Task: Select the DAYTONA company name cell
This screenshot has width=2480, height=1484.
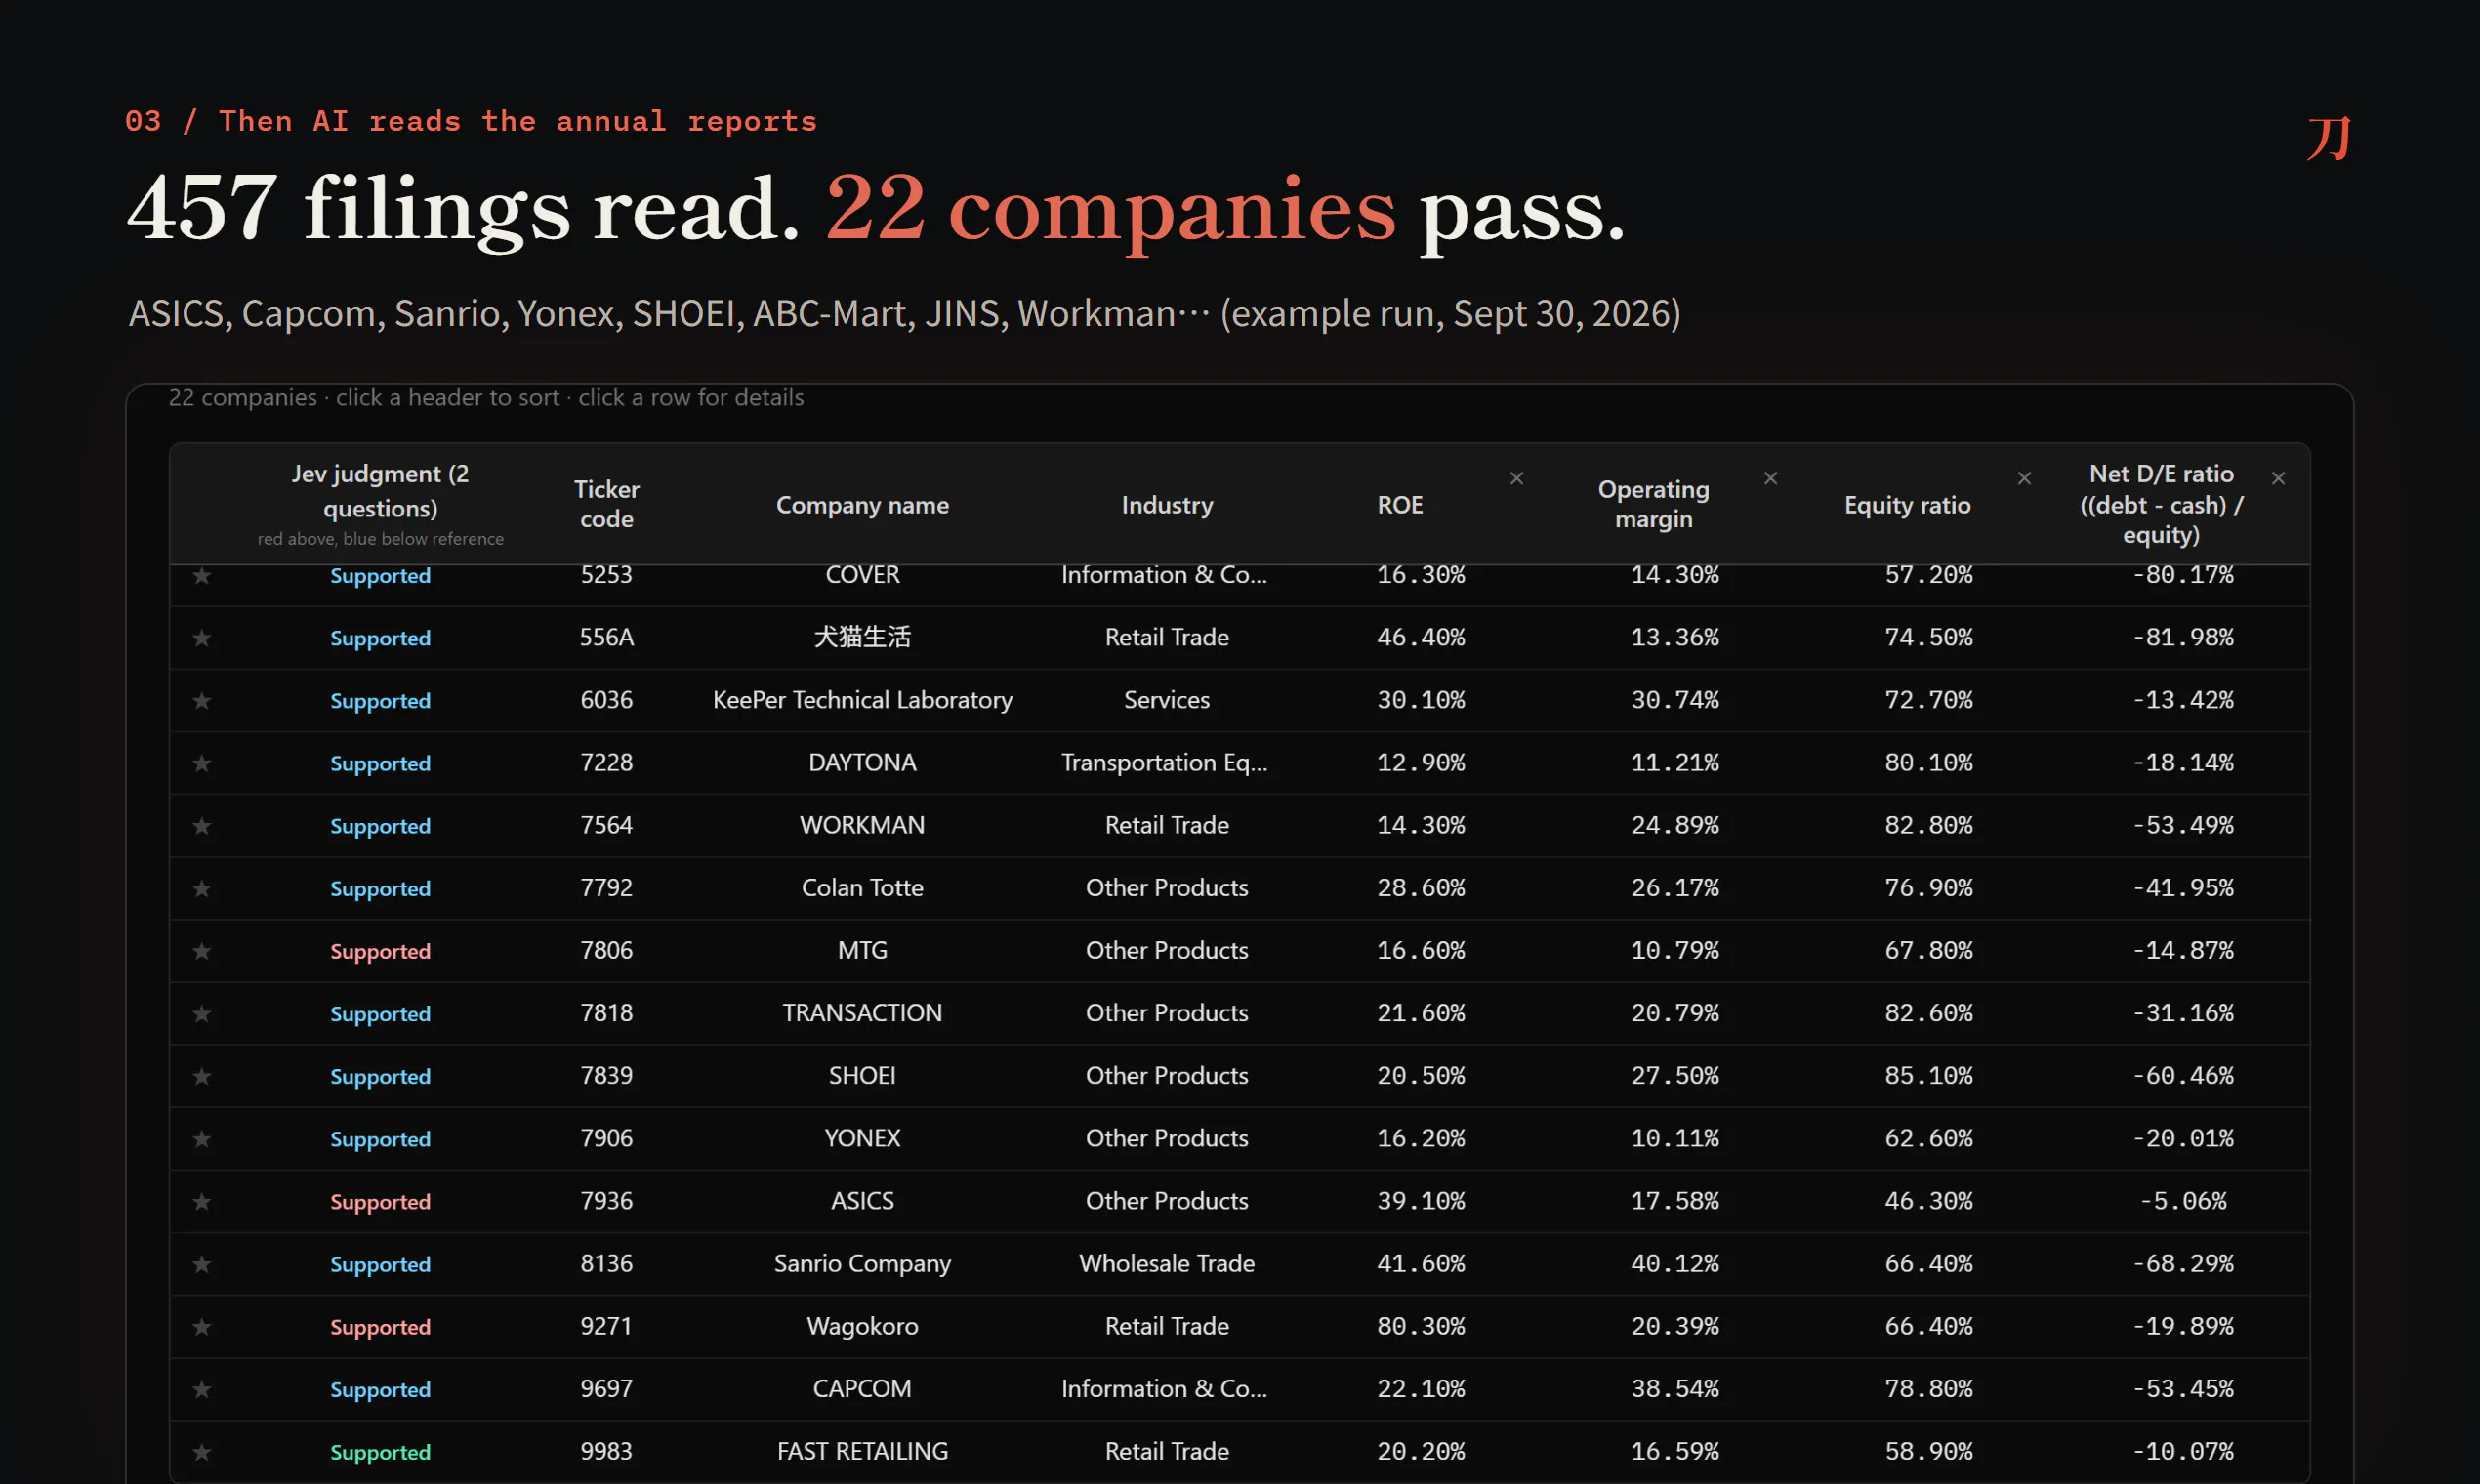Action: pos(862,763)
